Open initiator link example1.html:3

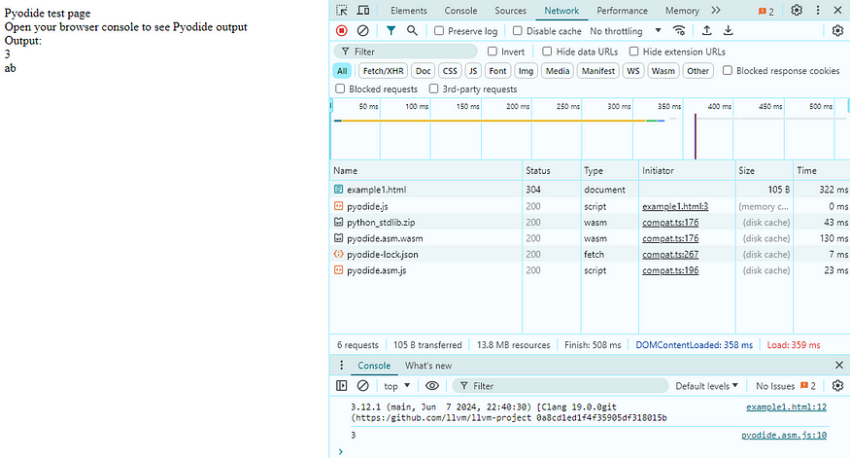point(675,206)
